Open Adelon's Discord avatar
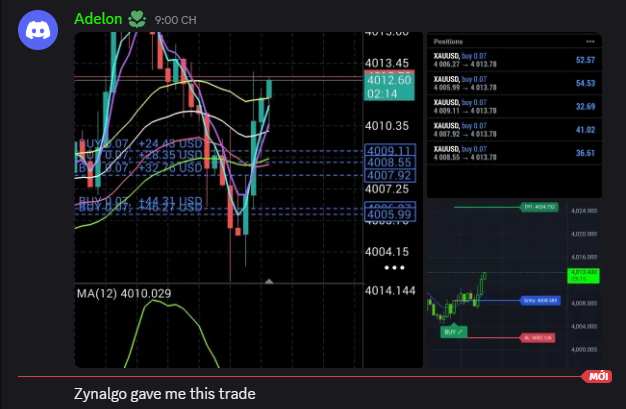626x409 pixels. [x=38, y=30]
